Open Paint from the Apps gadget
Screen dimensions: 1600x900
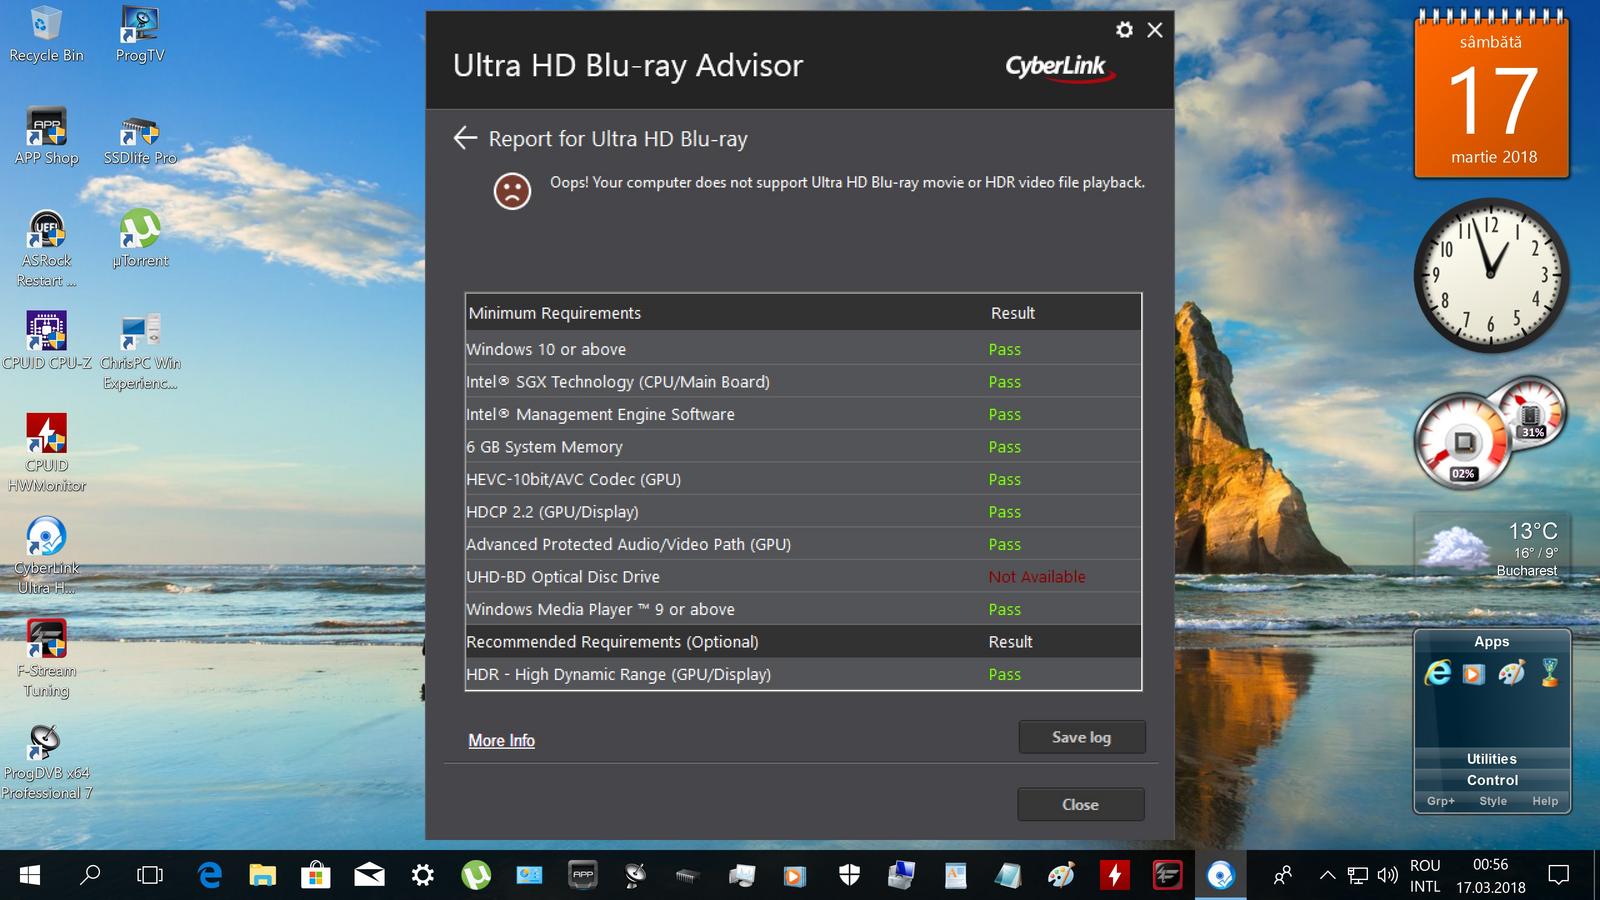[x=1511, y=673]
